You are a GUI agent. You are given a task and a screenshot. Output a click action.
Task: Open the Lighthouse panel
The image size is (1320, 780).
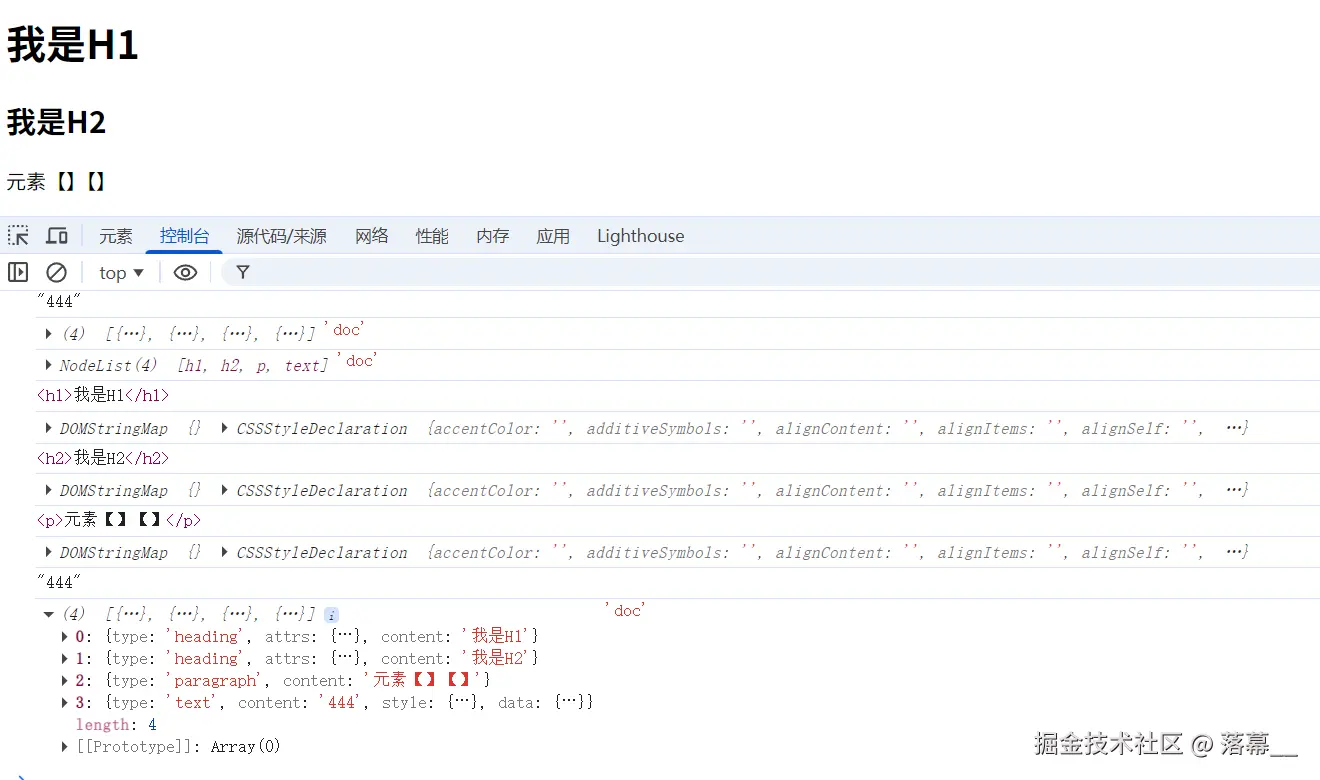640,235
